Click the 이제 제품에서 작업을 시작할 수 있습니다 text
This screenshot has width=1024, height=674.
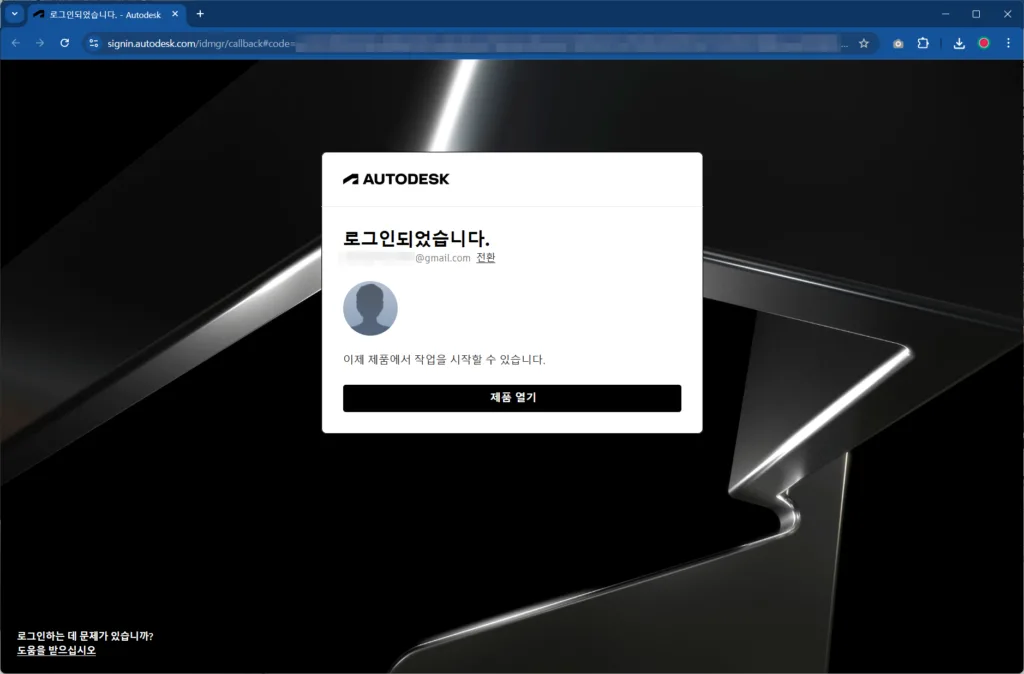coord(444,360)
